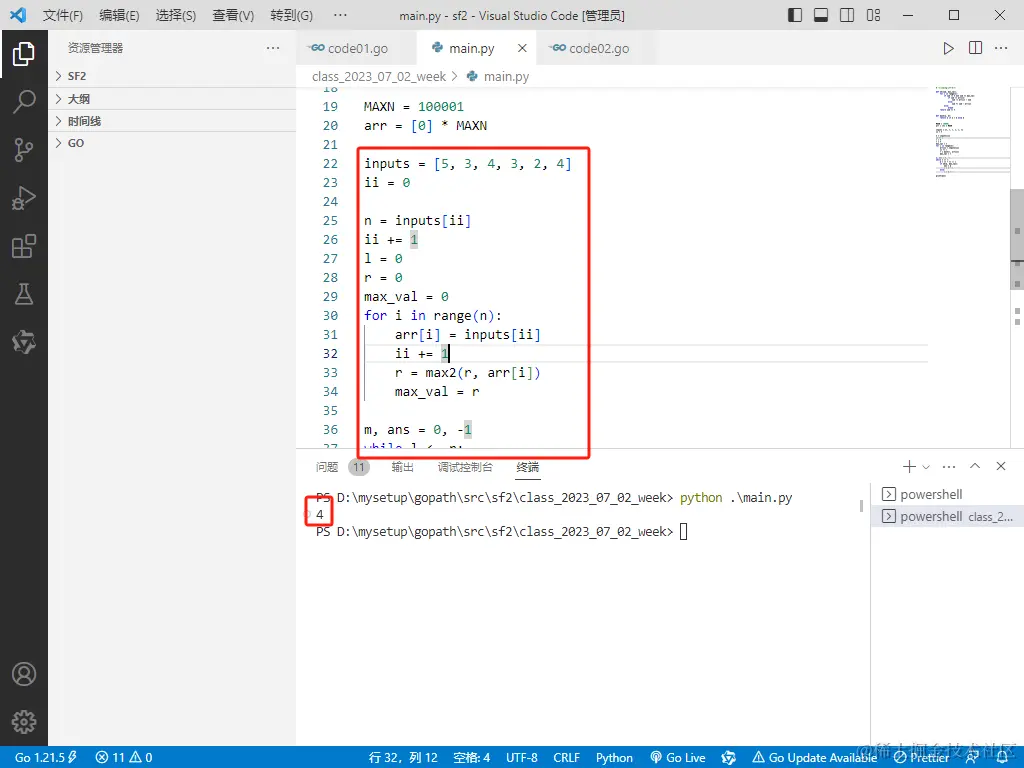Viewport: 1024px width, 768px height.
Task: Add a new terminal with plus icon
Action: pos(909,466)
